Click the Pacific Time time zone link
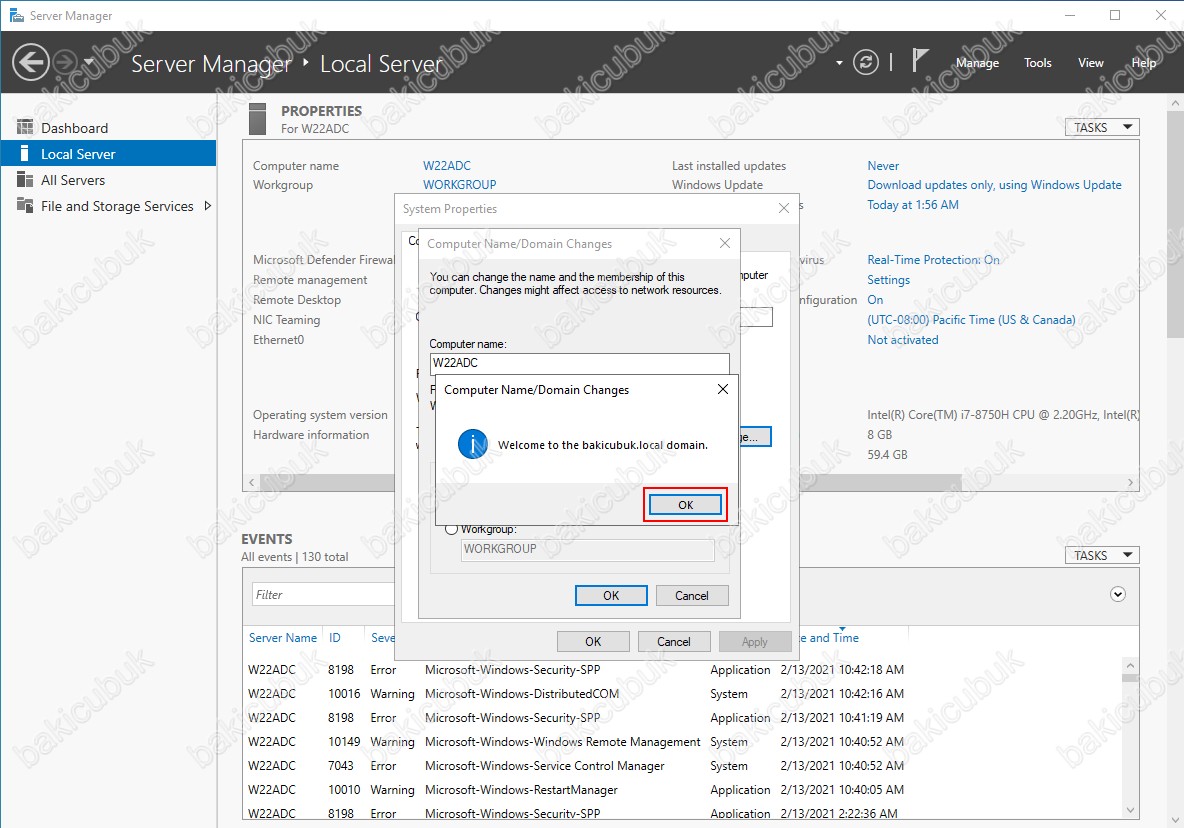This screenshot has height=828, width=1184. pos(971,319)
